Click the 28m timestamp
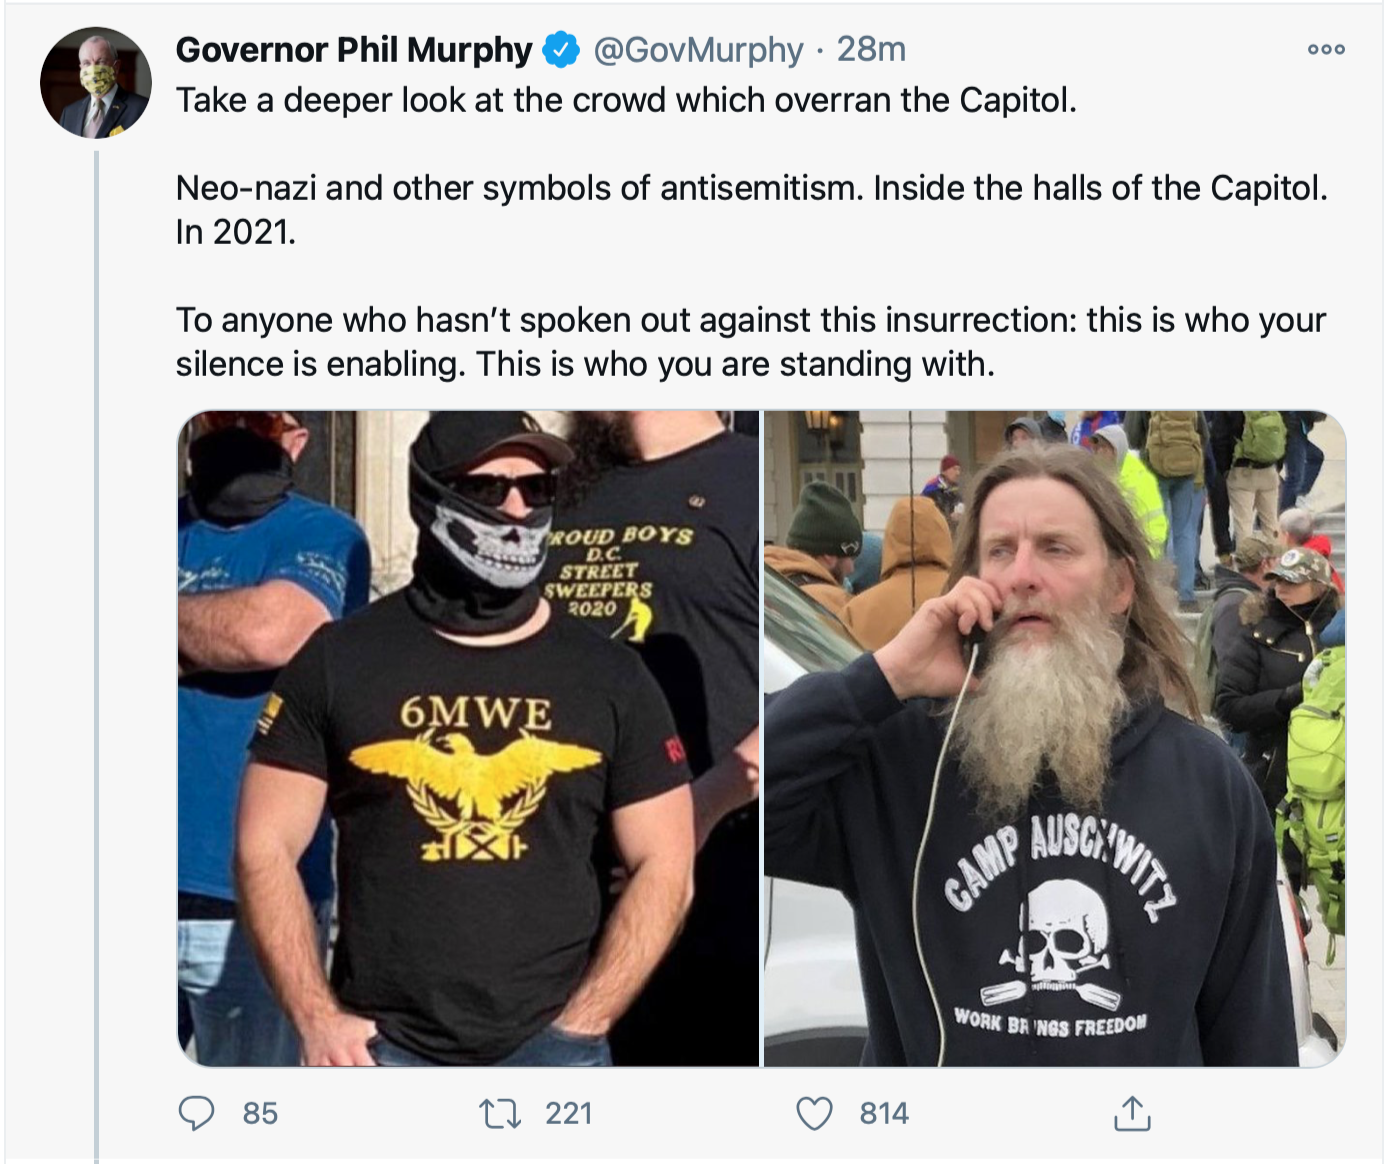Viewport: 1384px width, 1164px height. 871,49
